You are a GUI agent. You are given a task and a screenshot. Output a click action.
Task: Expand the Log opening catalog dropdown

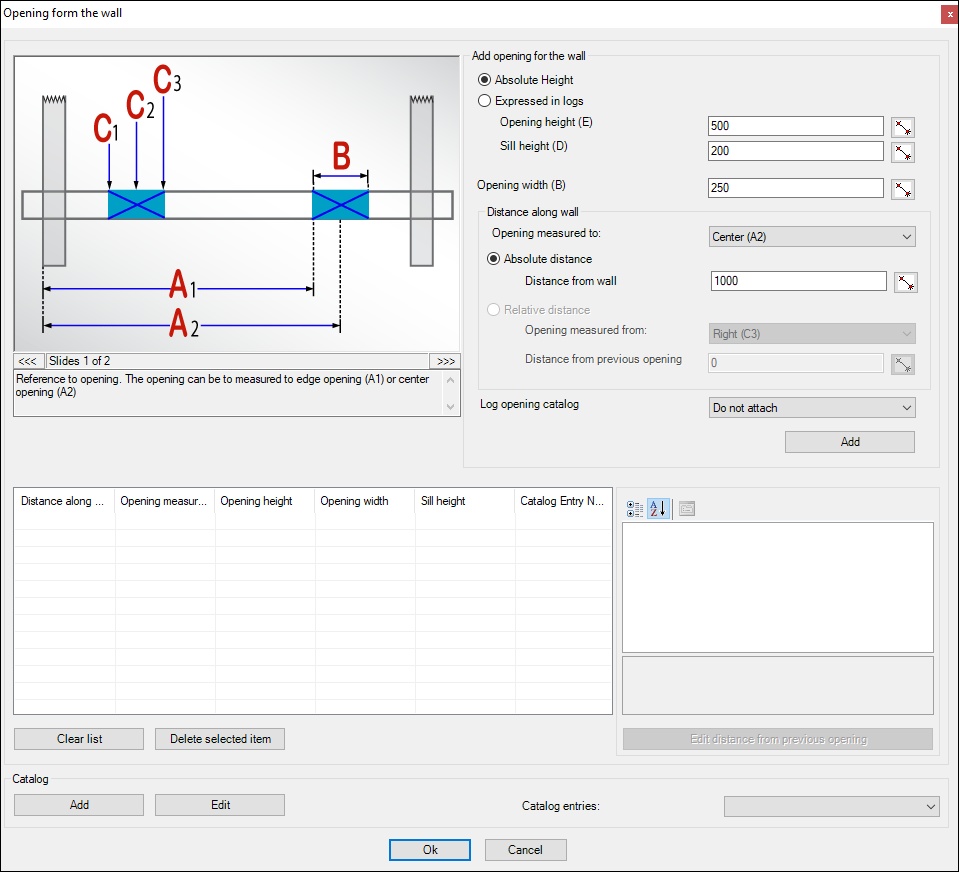coord(812,408)
